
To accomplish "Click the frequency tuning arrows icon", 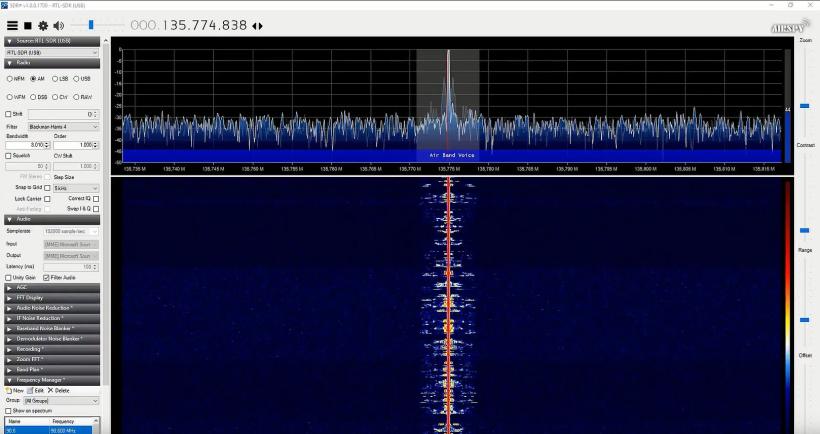I will pos(257,26).
